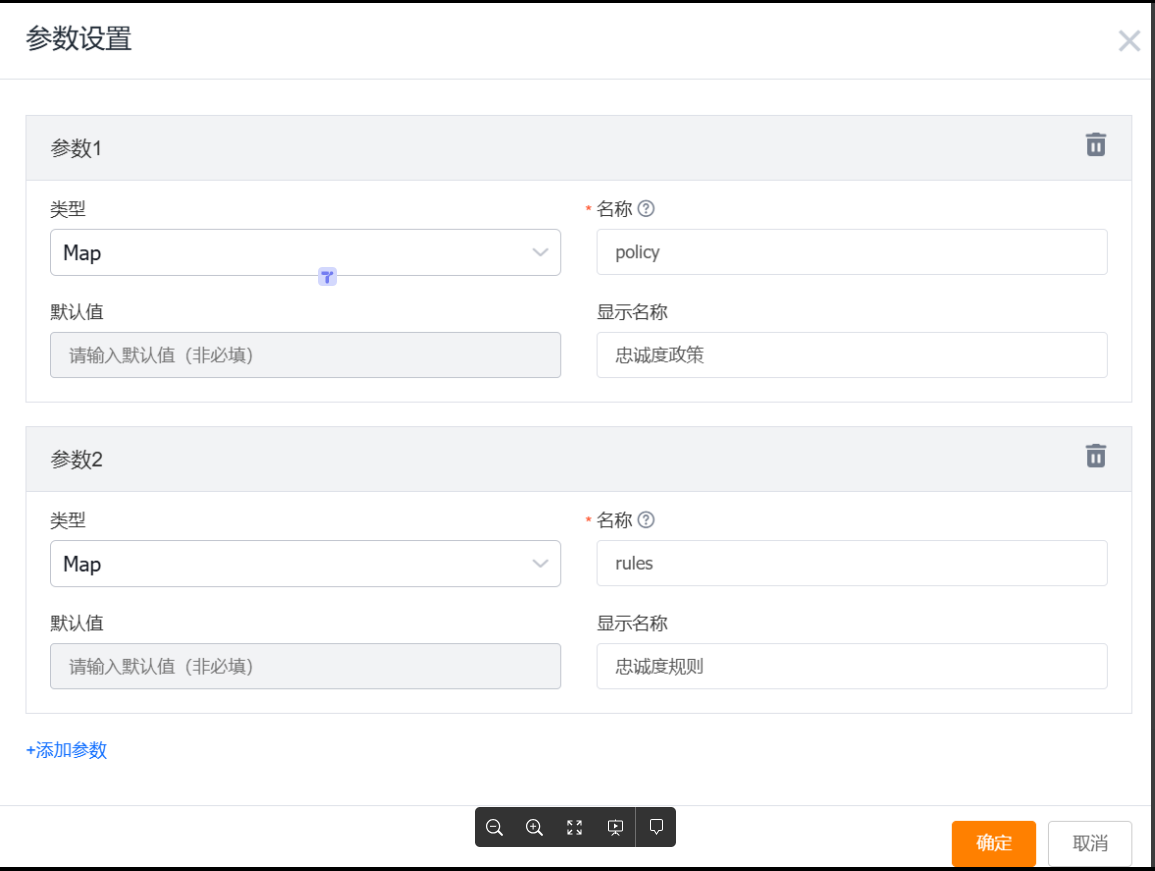Confirm with the orange 确定 button

click(x=994, y=843)
